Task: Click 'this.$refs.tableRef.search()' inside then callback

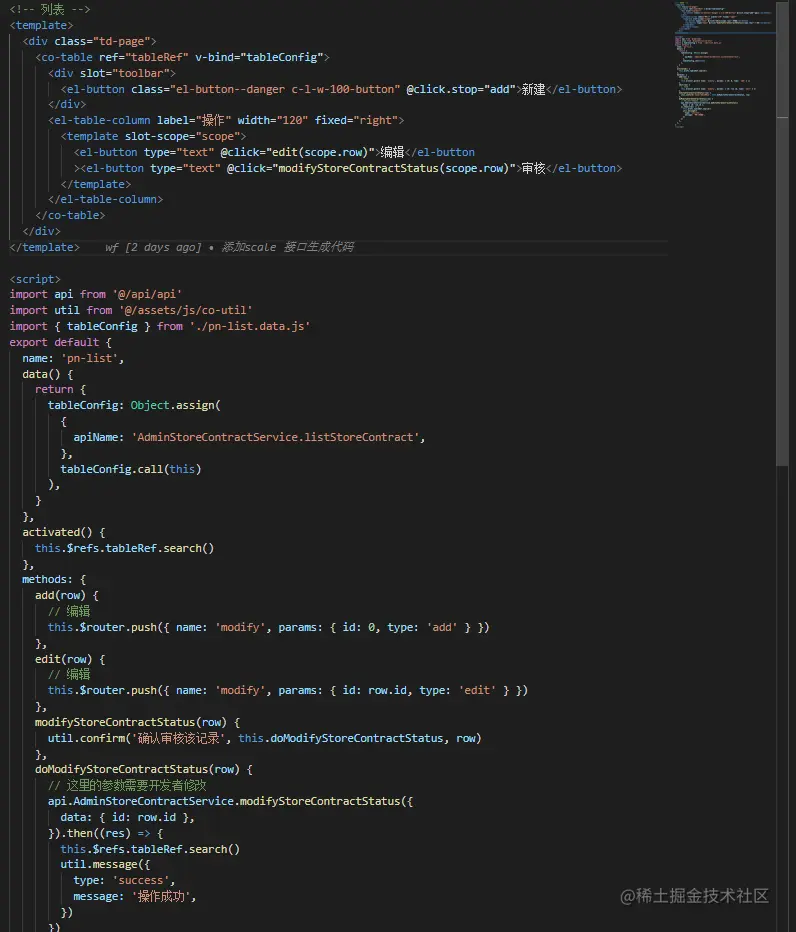Action: 150,850
